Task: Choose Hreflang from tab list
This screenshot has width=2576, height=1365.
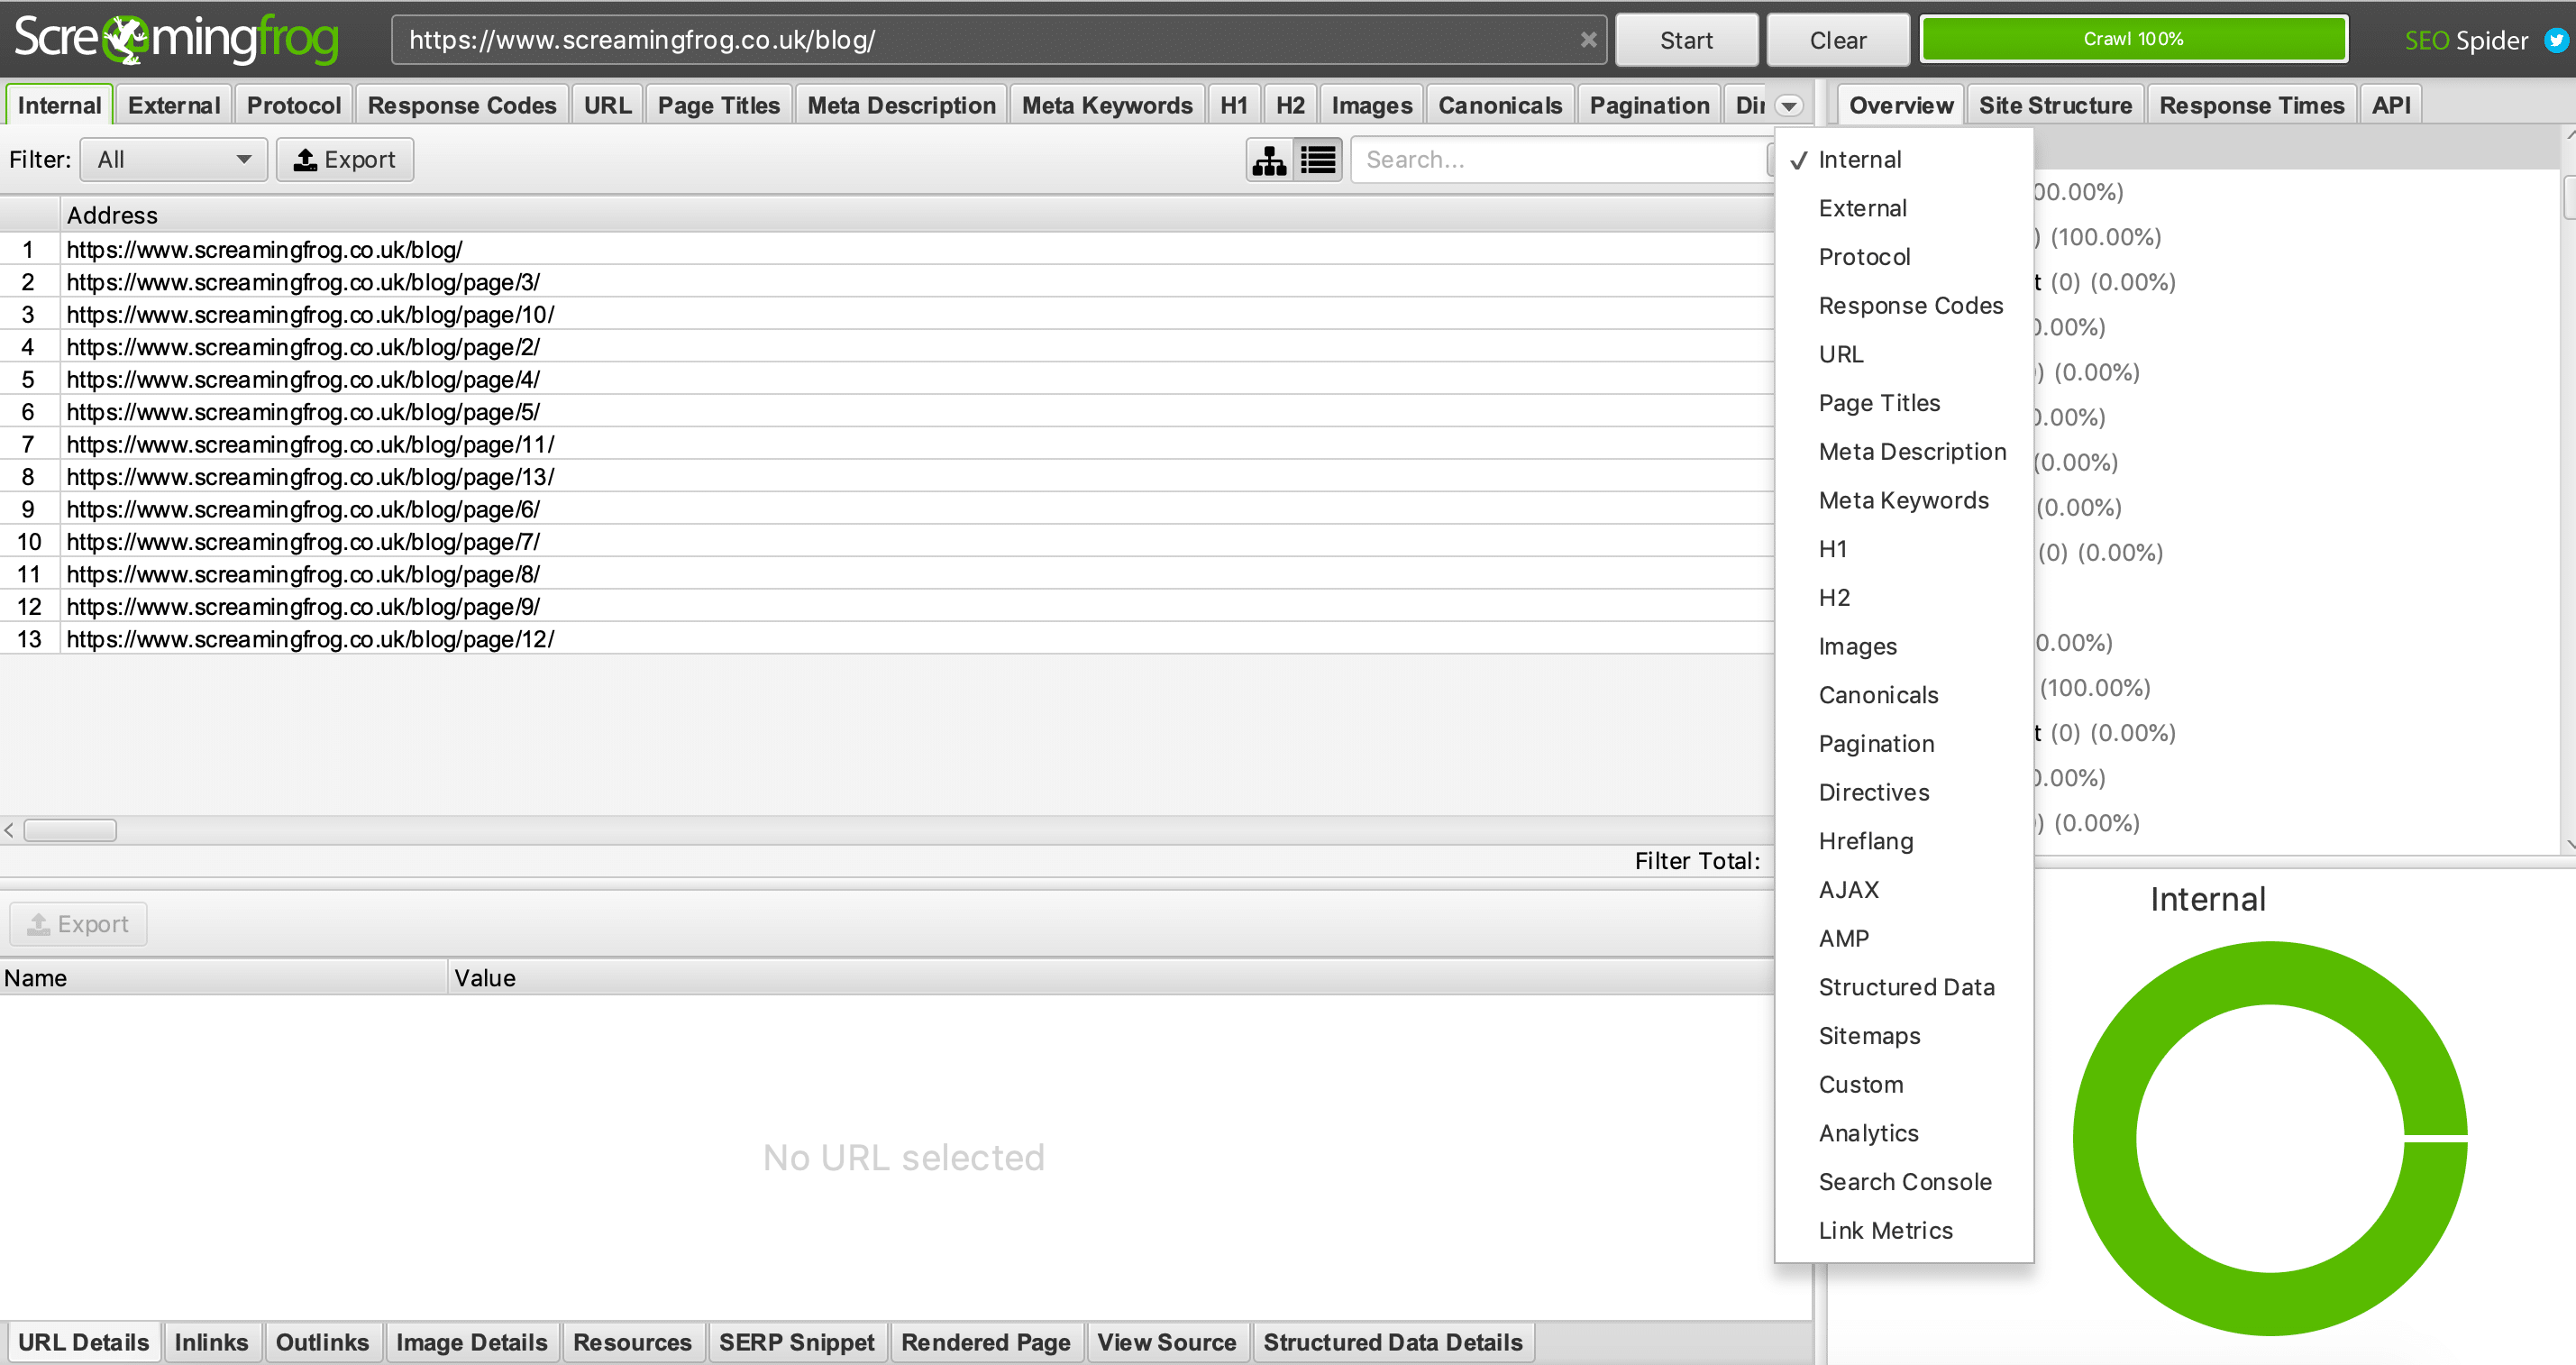Action: [x=1865, y=841]
